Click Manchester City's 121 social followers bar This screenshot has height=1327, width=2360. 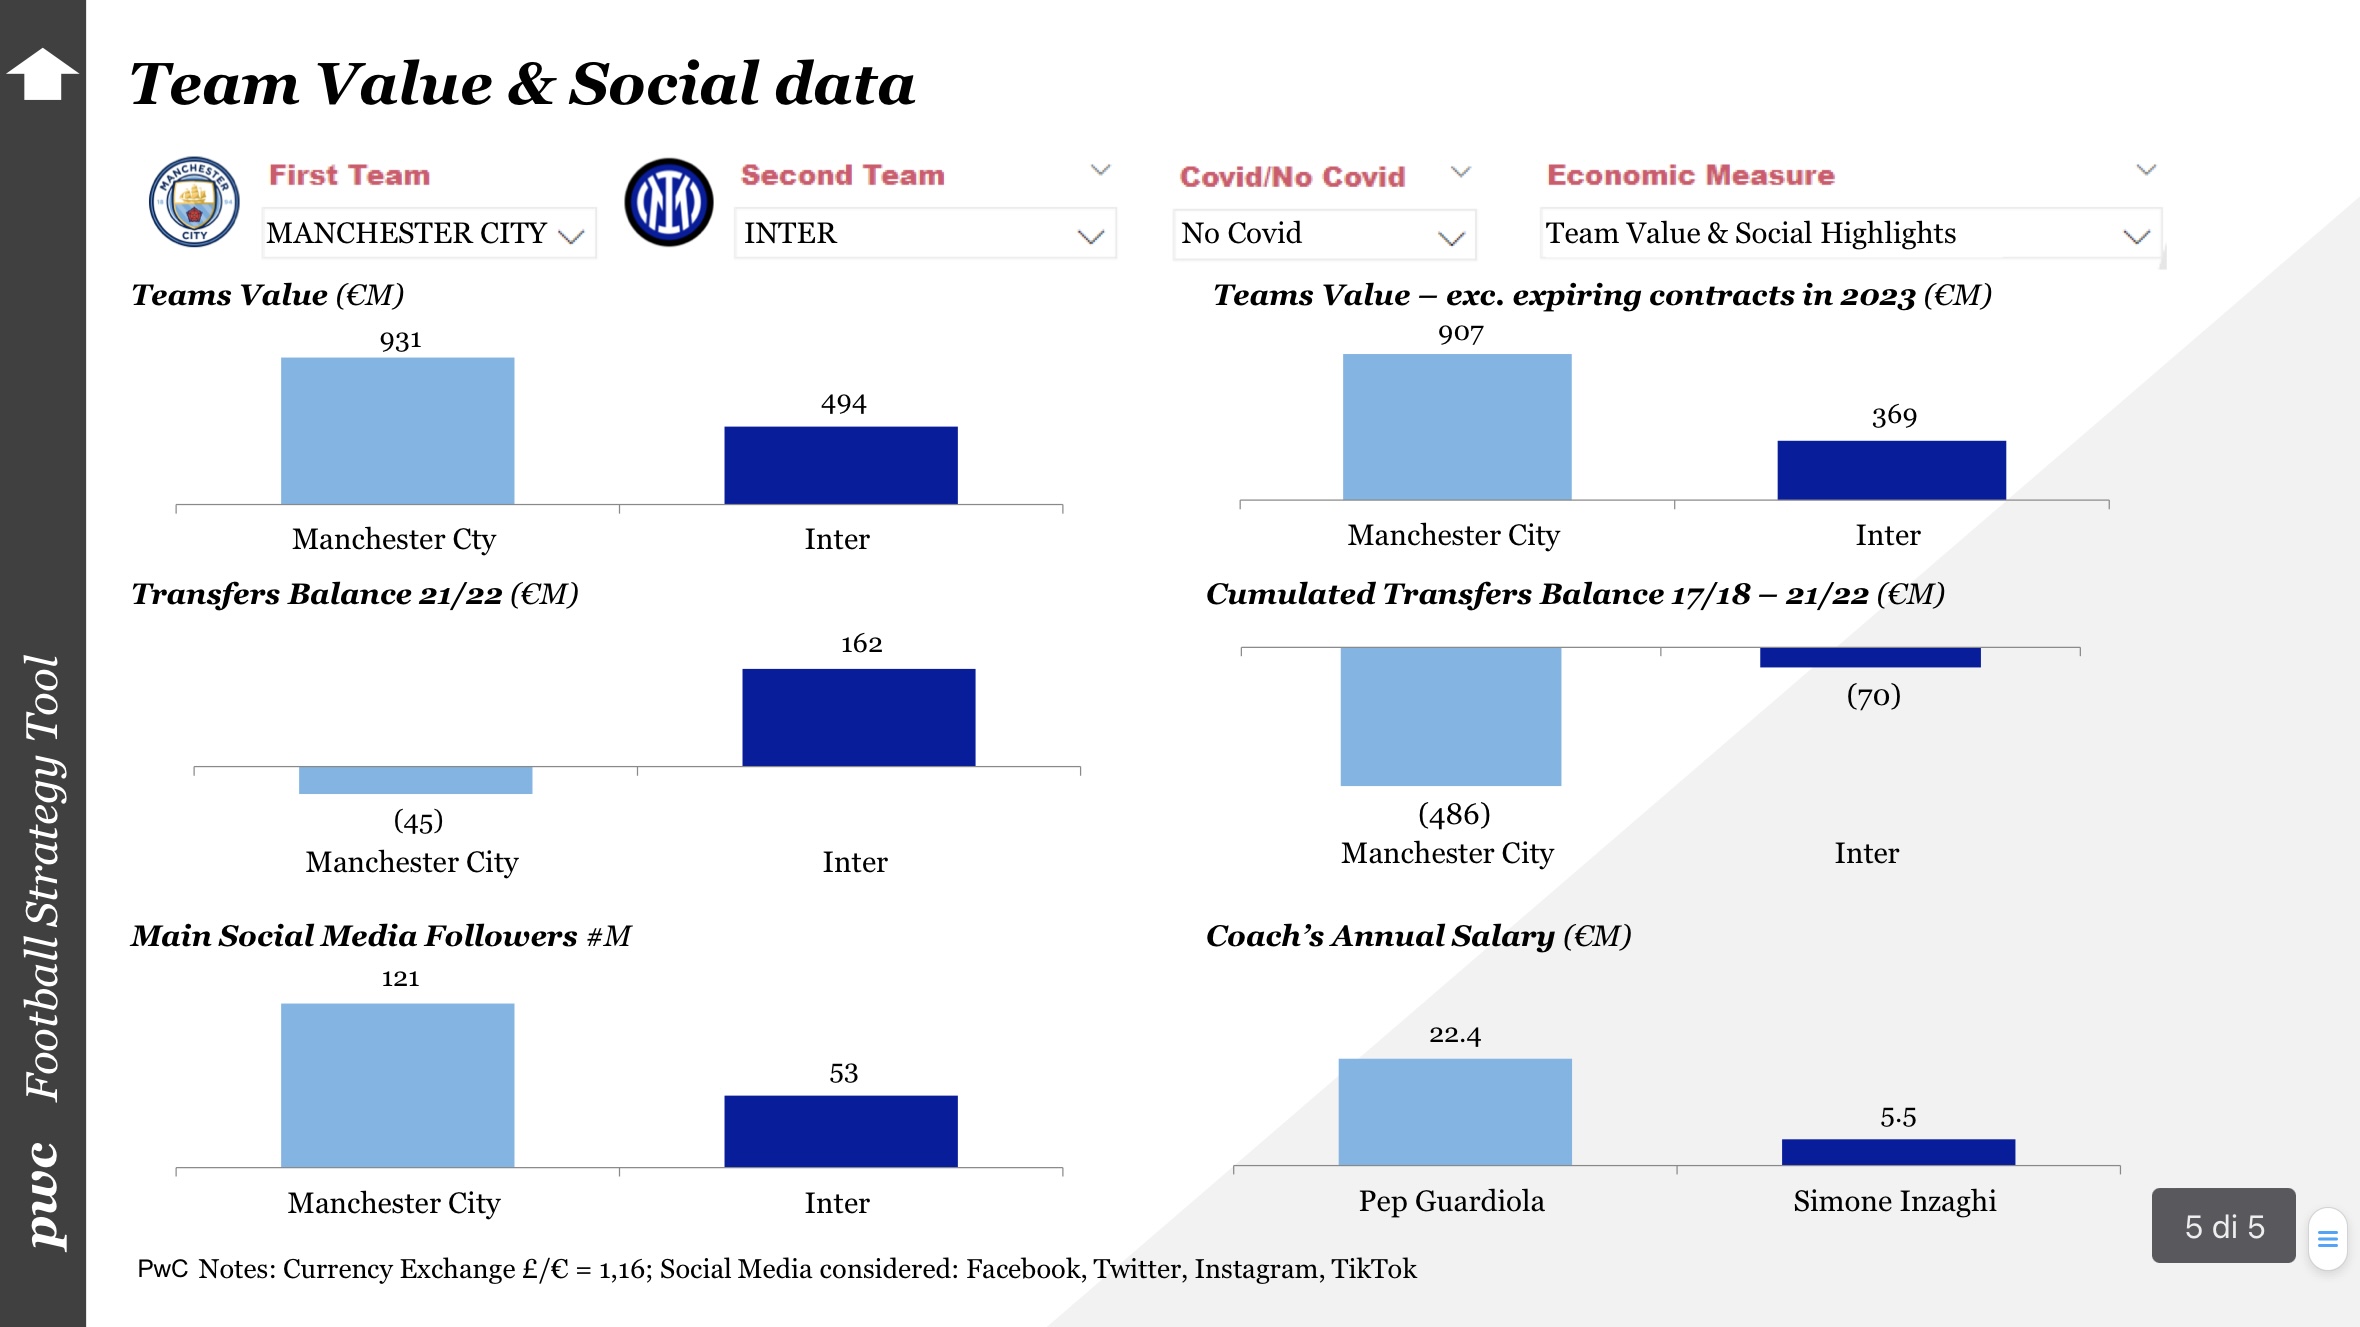397,1085
